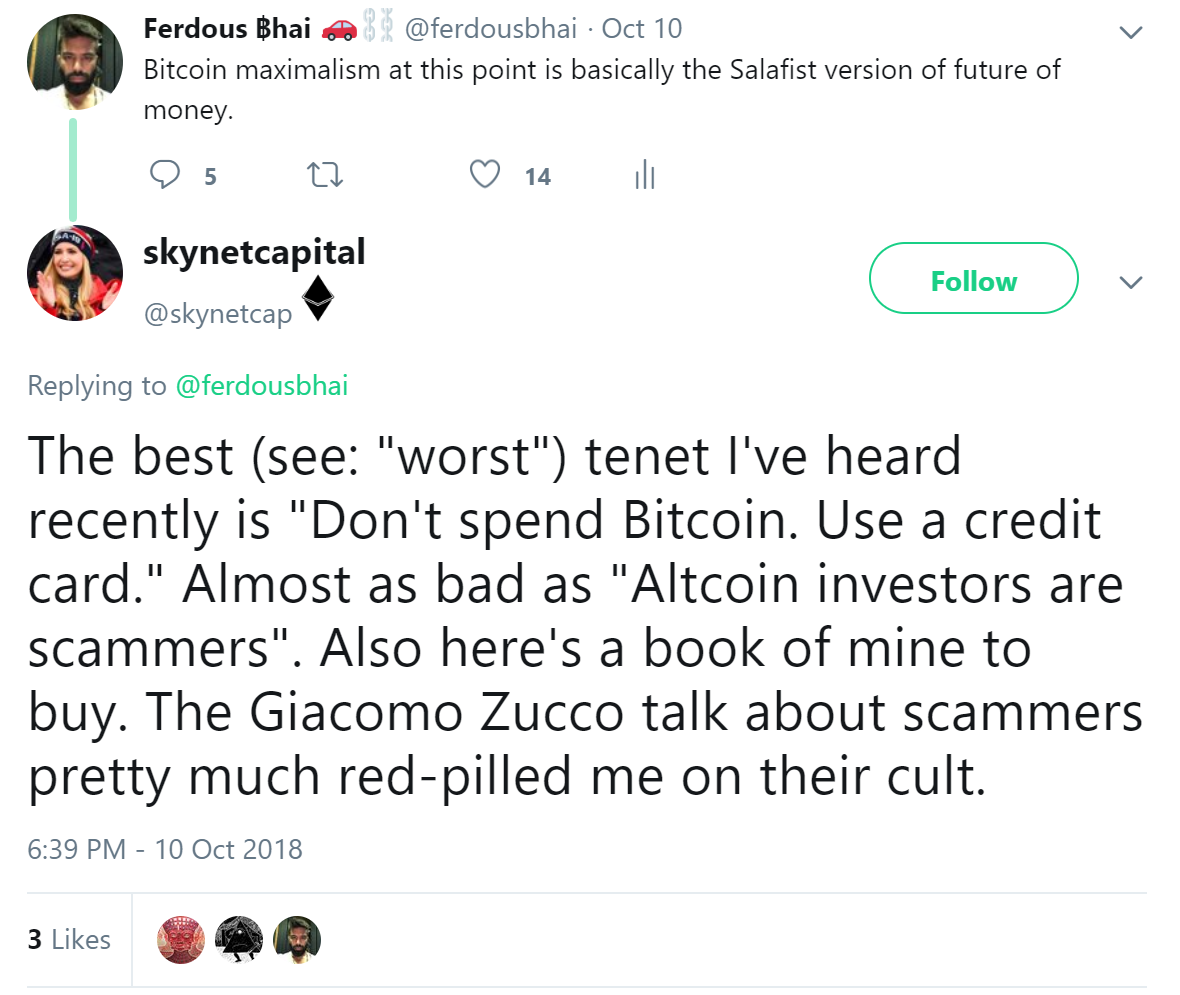Click the red mask liker avatar

181,939
